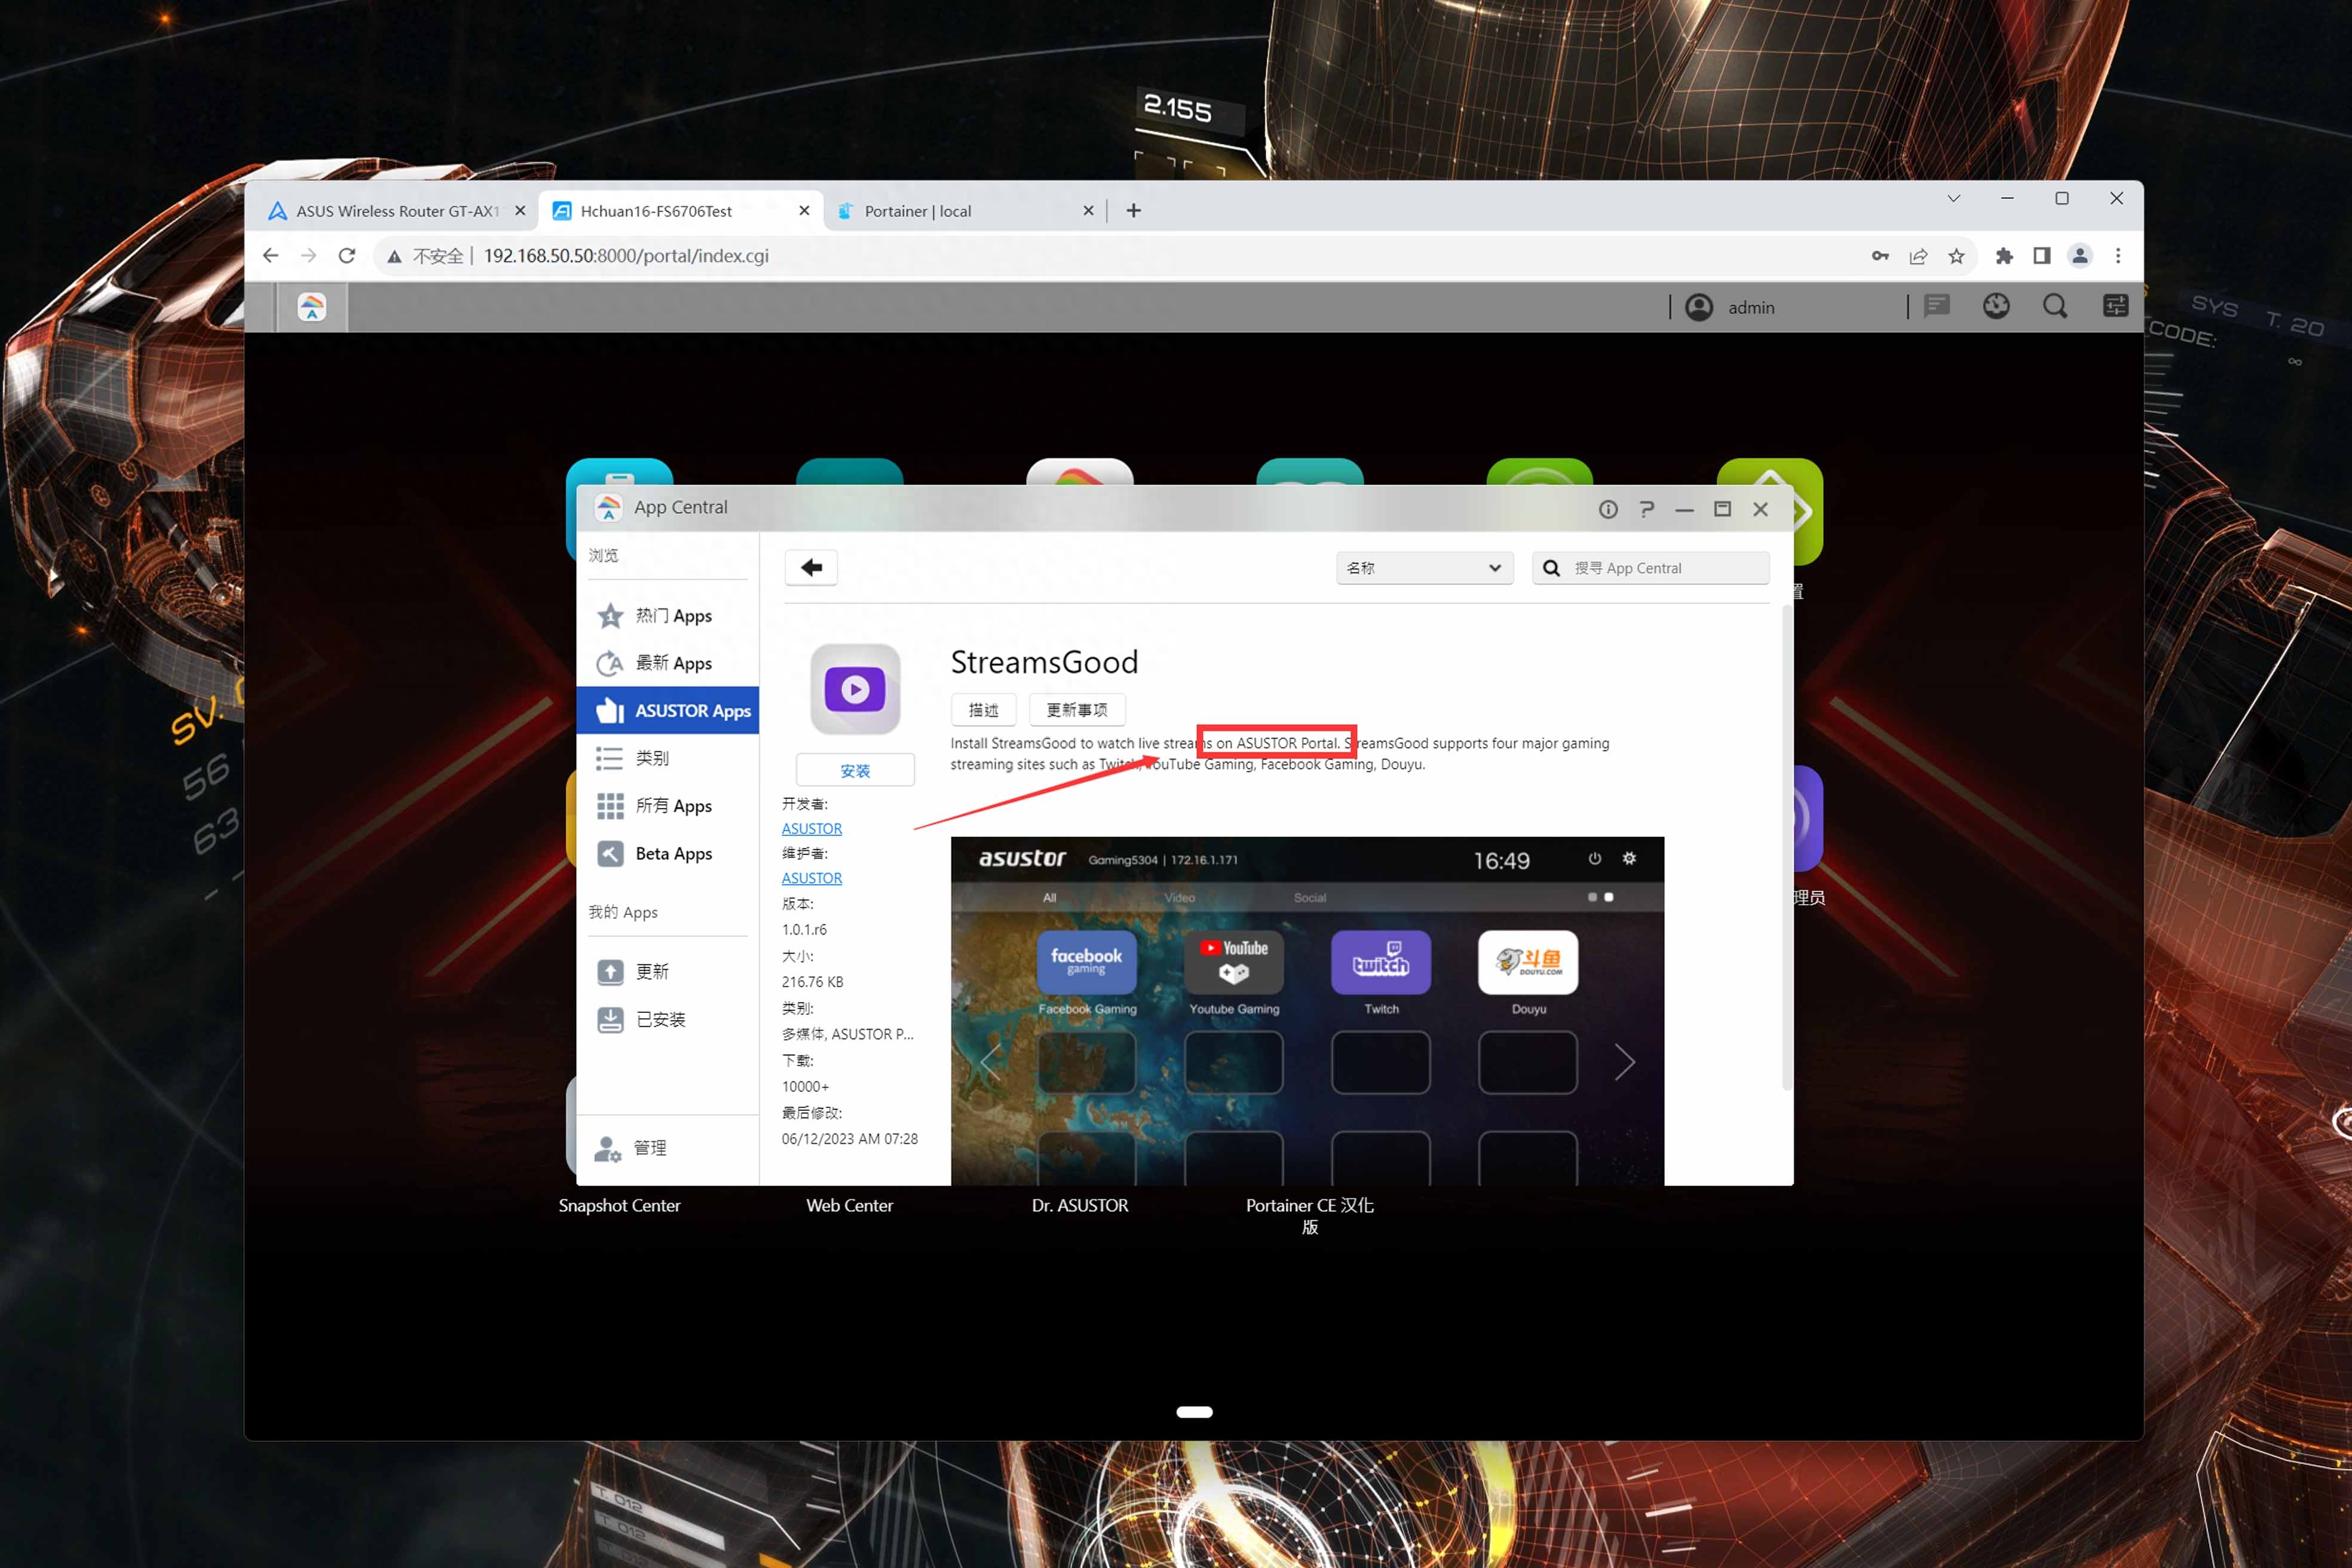Image resolution: width=2352 pixels, height=1568 pixels.
Task: Expand the browser tab search chevron
Action: pyautogui.click(x=1953, y=198)
